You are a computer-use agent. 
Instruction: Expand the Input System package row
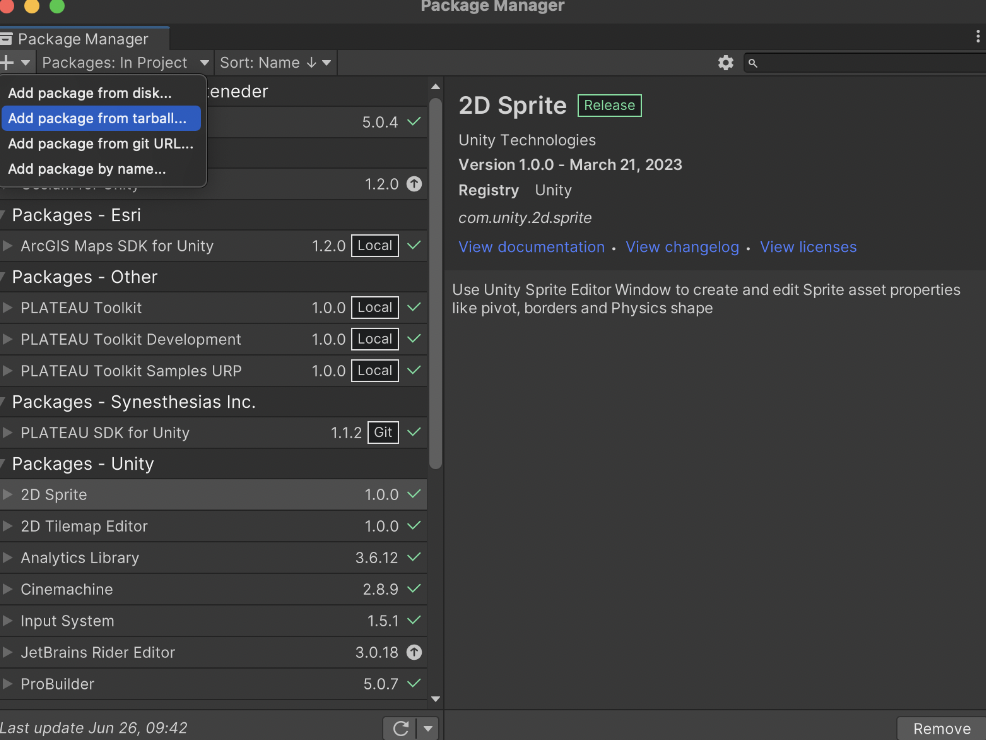coord(8,621)
